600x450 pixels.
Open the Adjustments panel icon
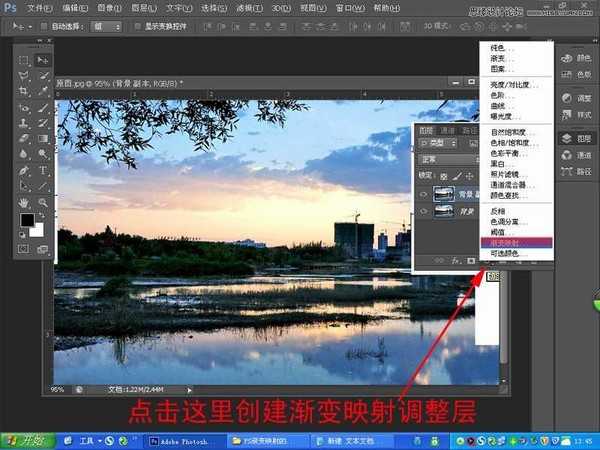[x=567, y=98]
